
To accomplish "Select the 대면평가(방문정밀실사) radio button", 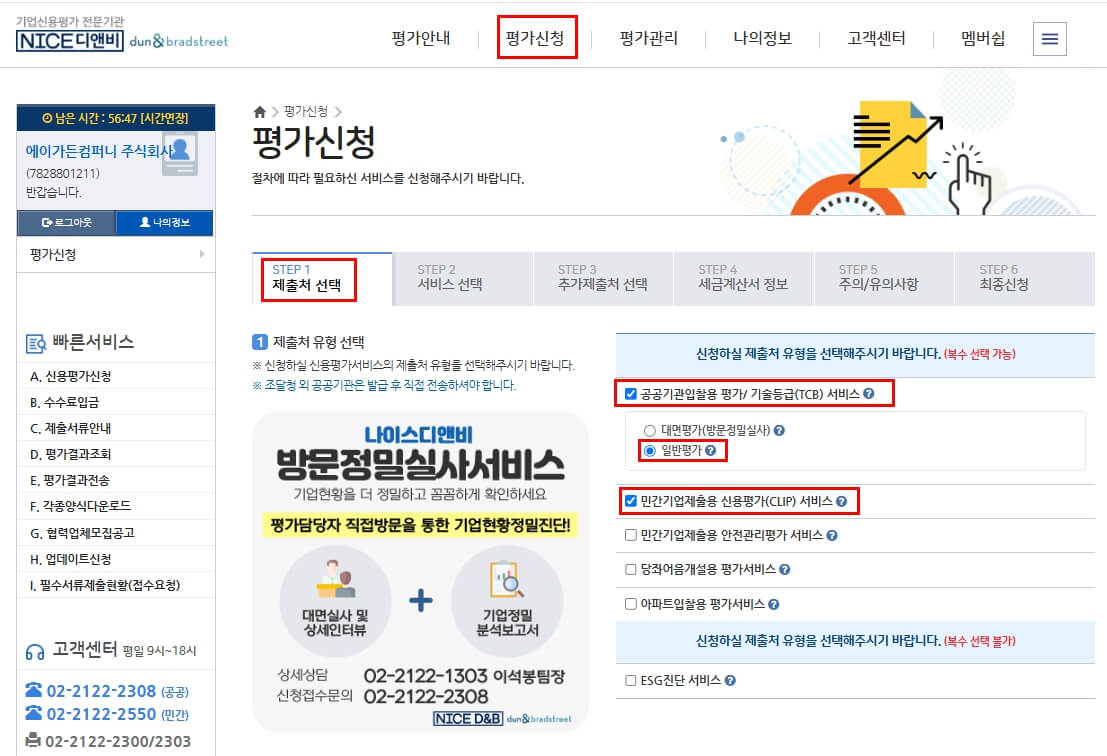I will tap(648, 428).
